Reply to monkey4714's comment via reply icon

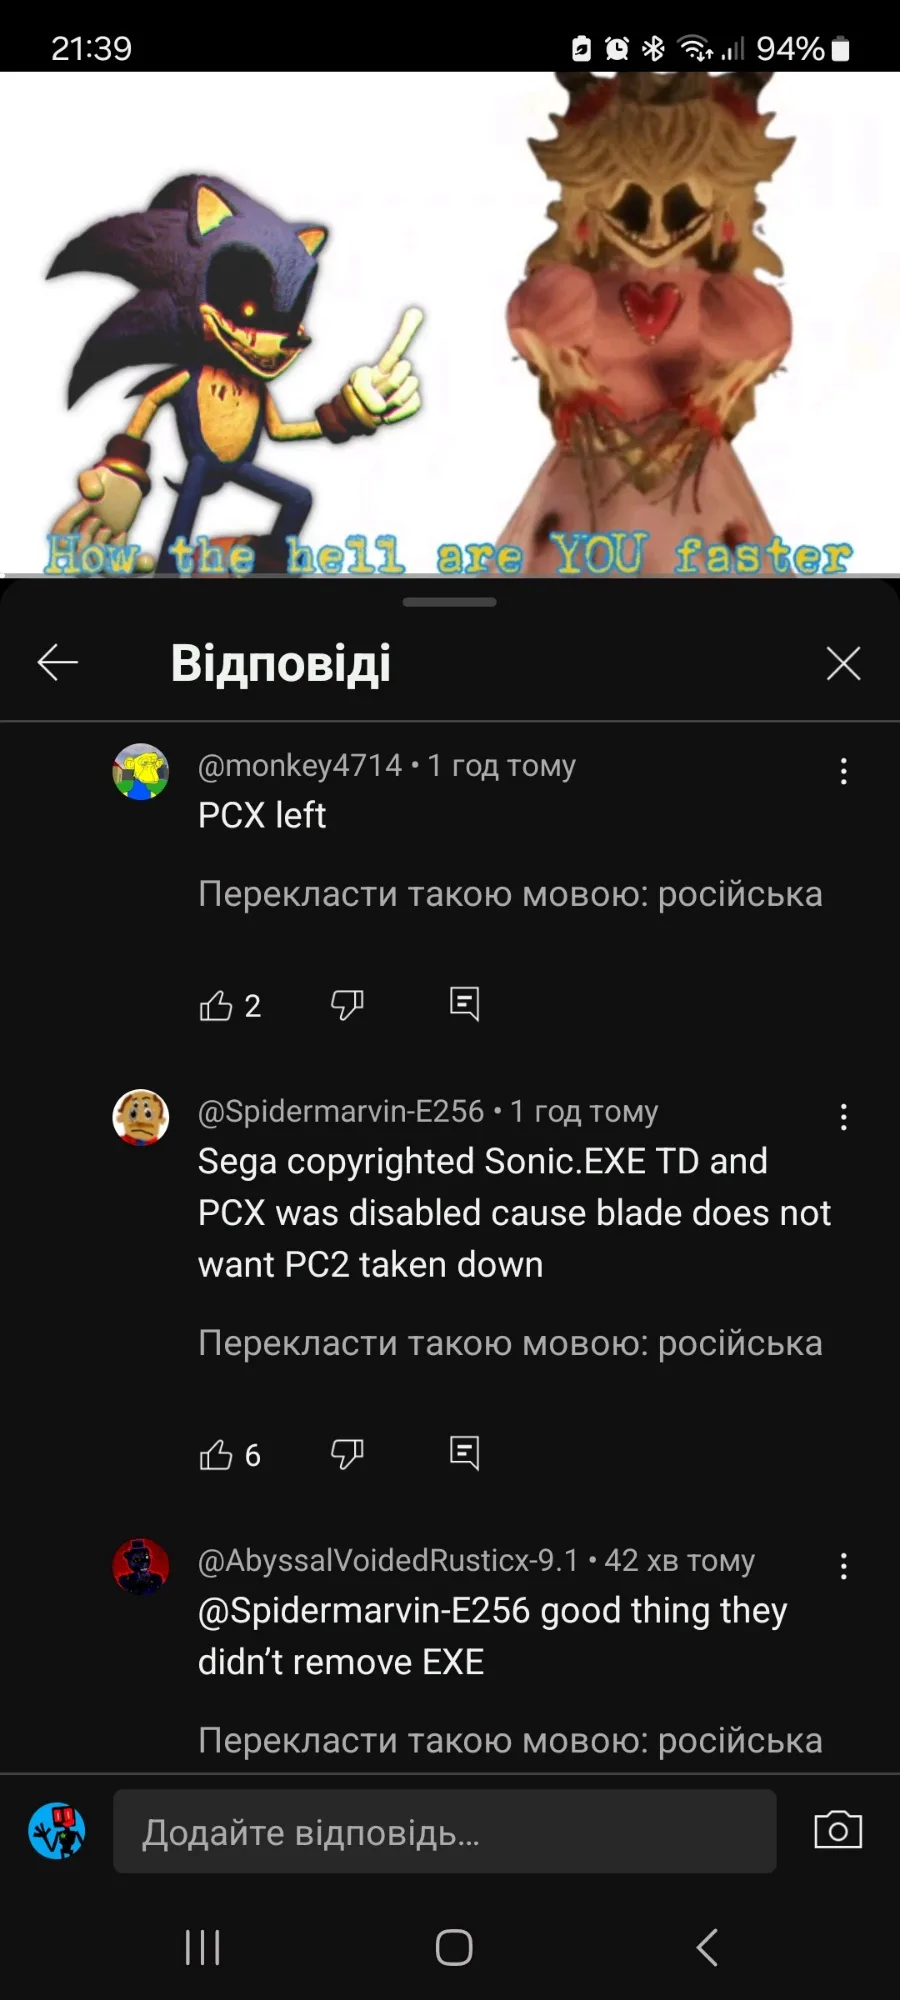tap(464, 1004)
